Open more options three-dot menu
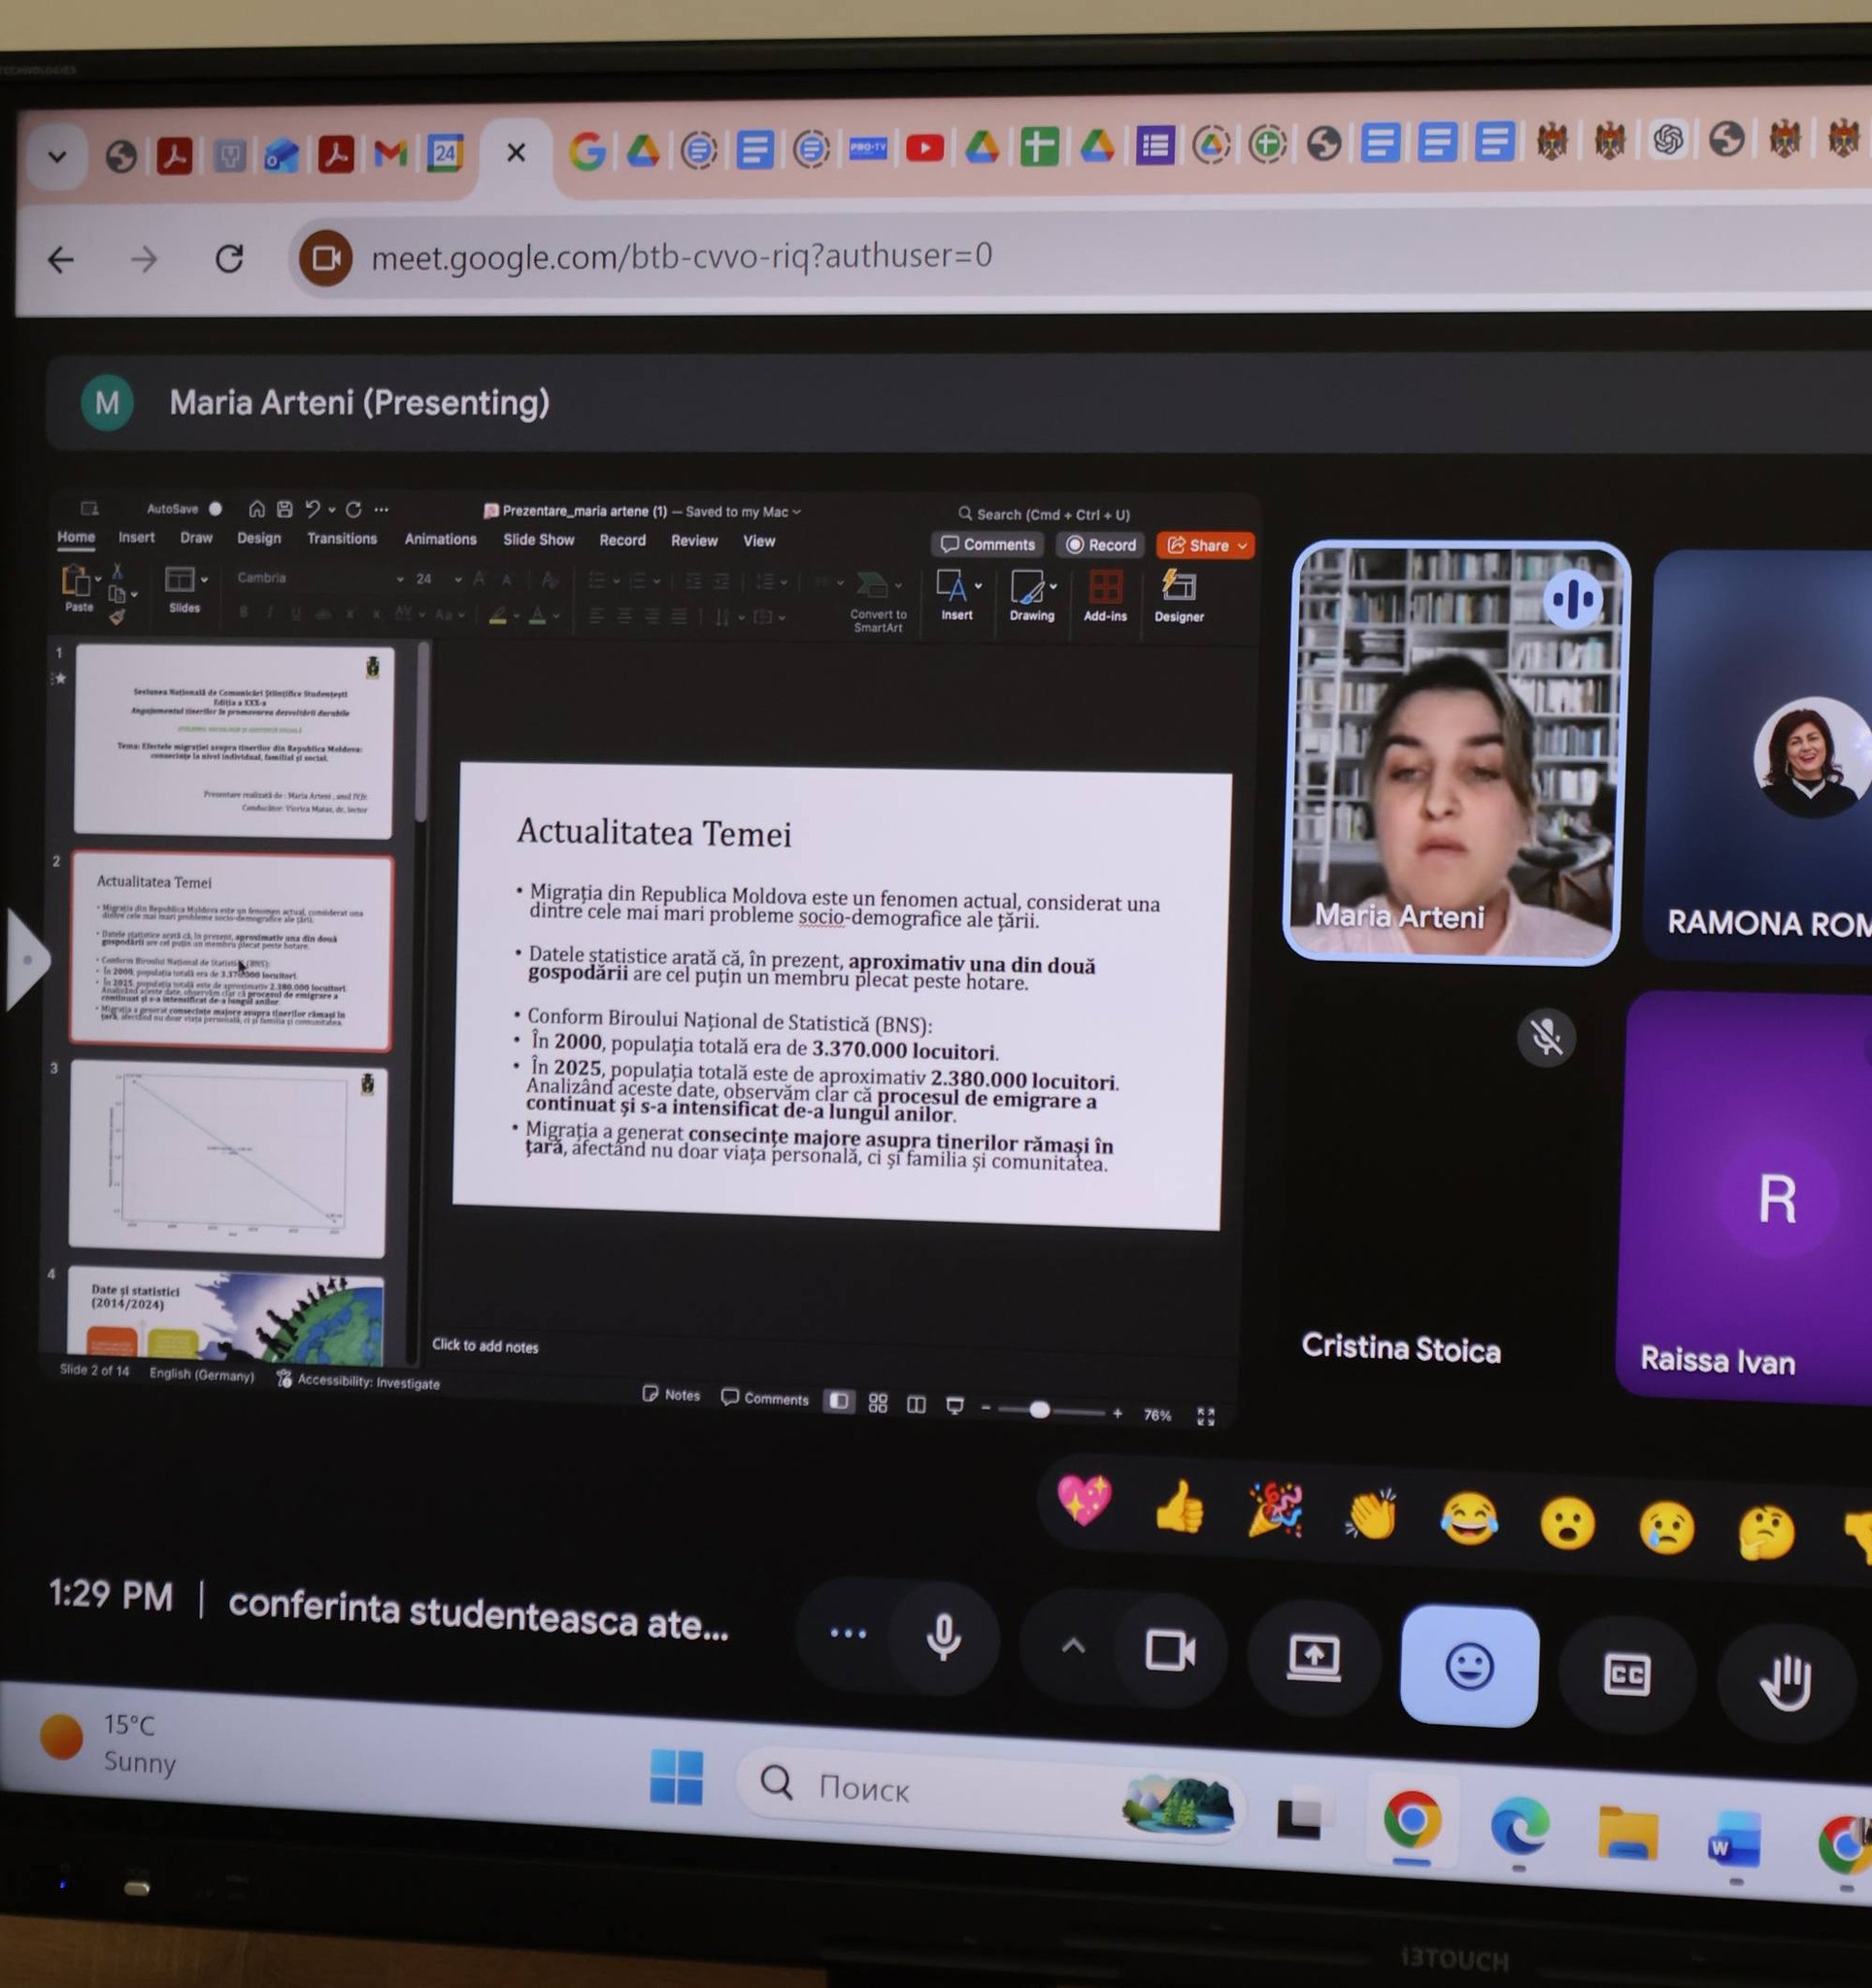1872x1988 pixels. (x=848, y=1633)
